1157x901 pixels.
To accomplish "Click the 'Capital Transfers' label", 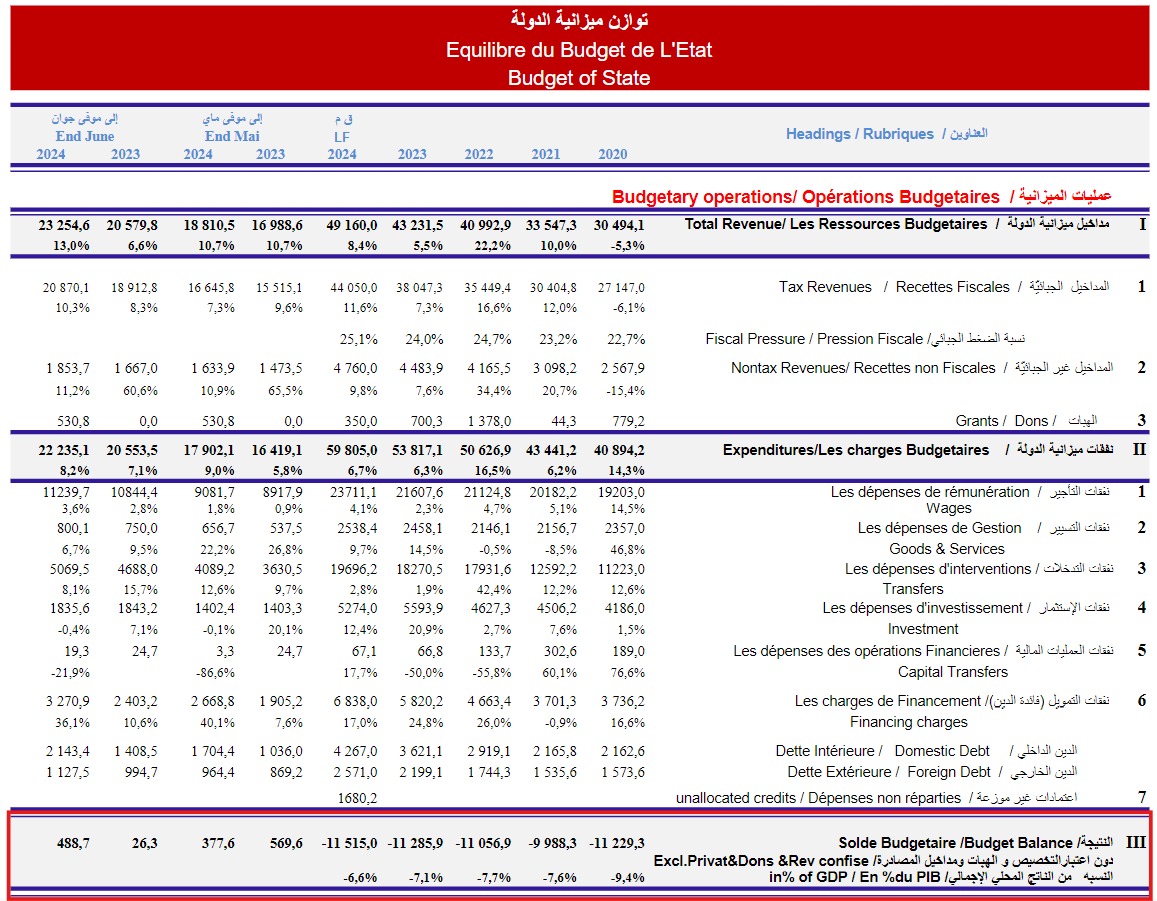I will click(x=952, y=672).
